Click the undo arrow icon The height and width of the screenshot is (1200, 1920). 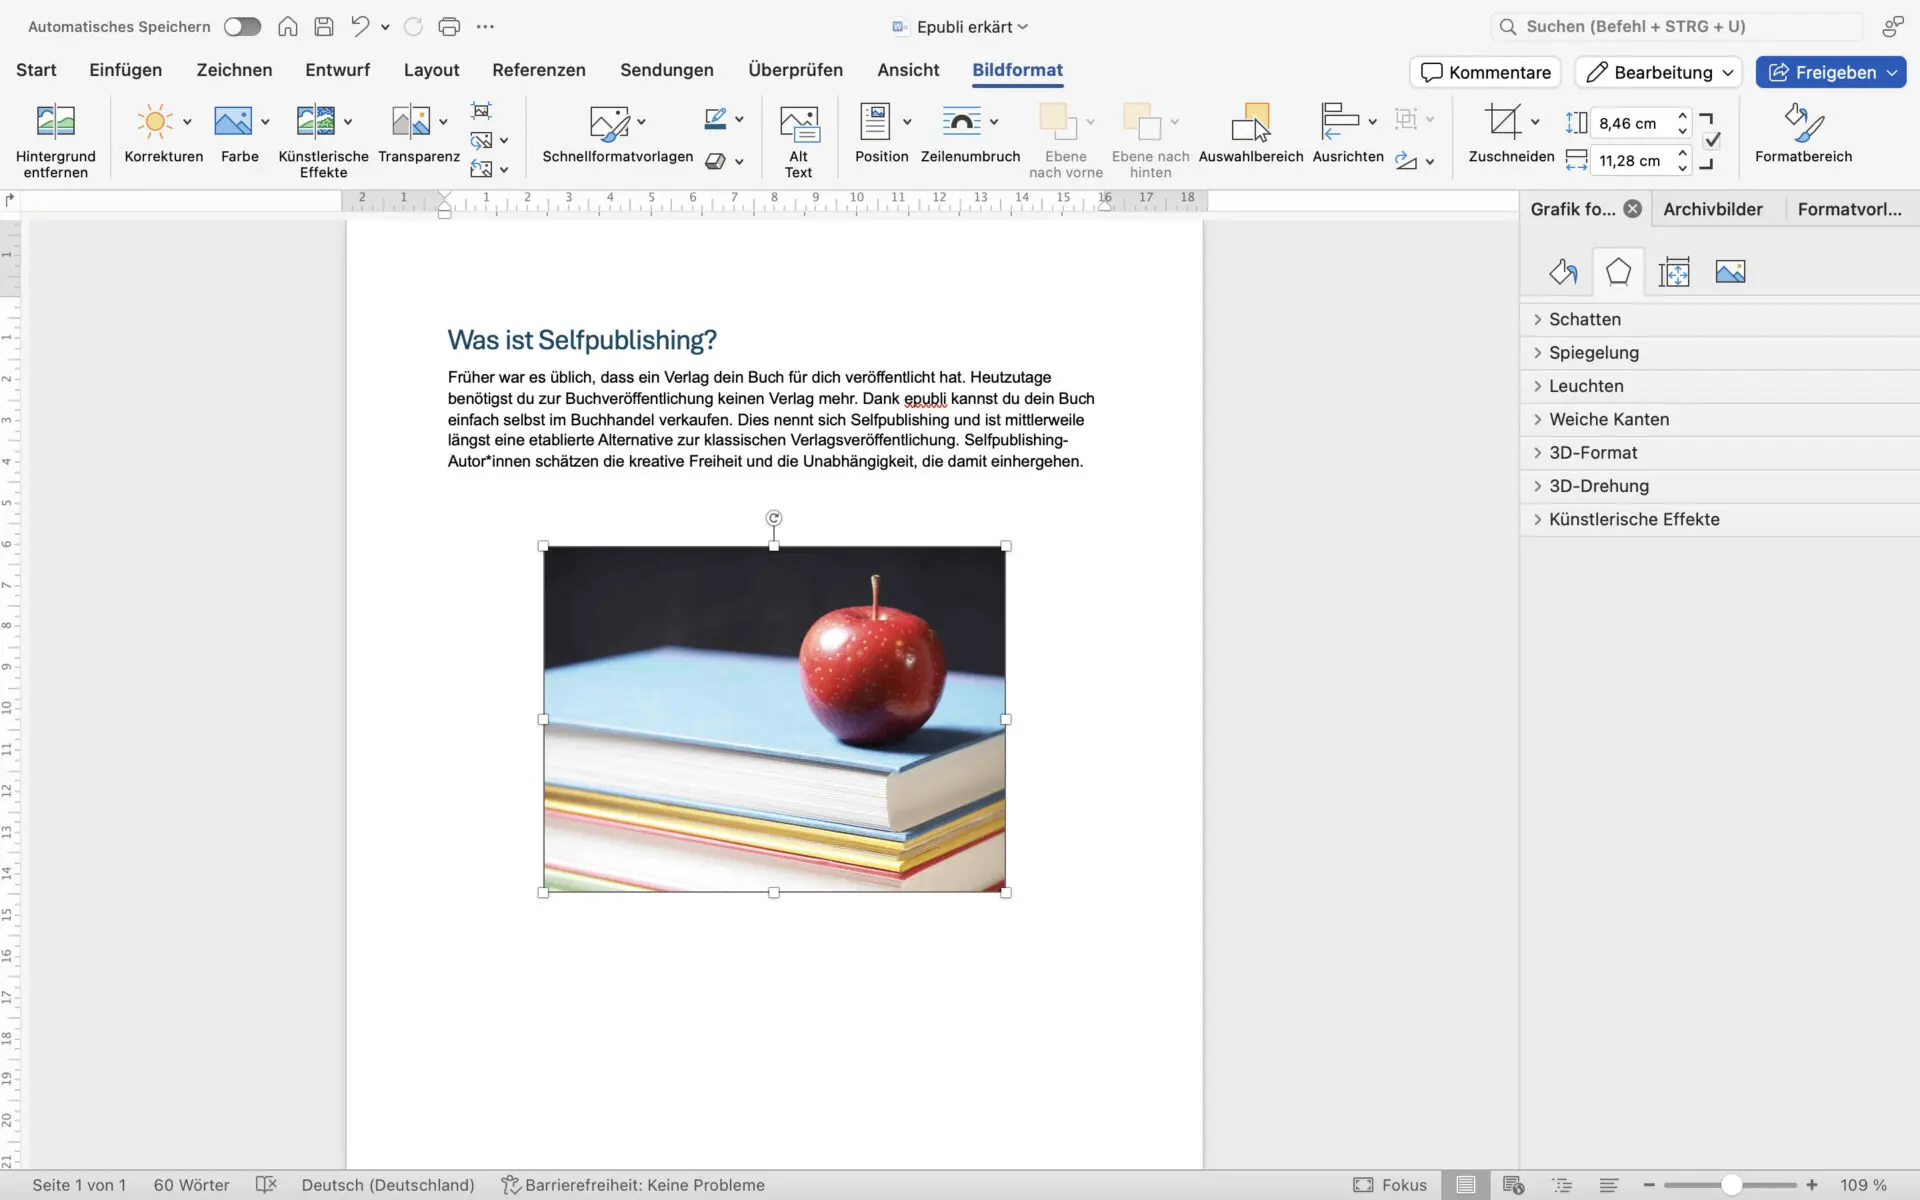point(360,27)
